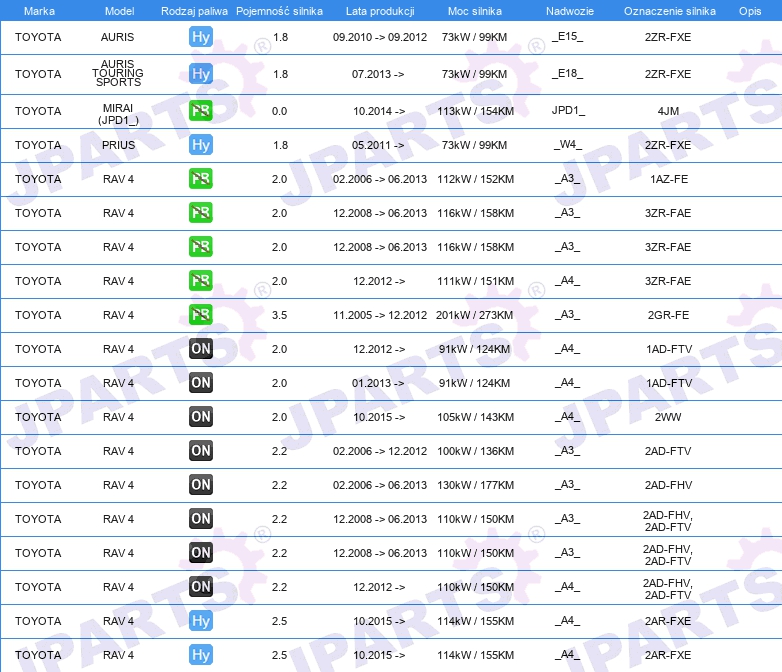Click the 2AD-FHV cell in the 130kW row

(668, 485)
